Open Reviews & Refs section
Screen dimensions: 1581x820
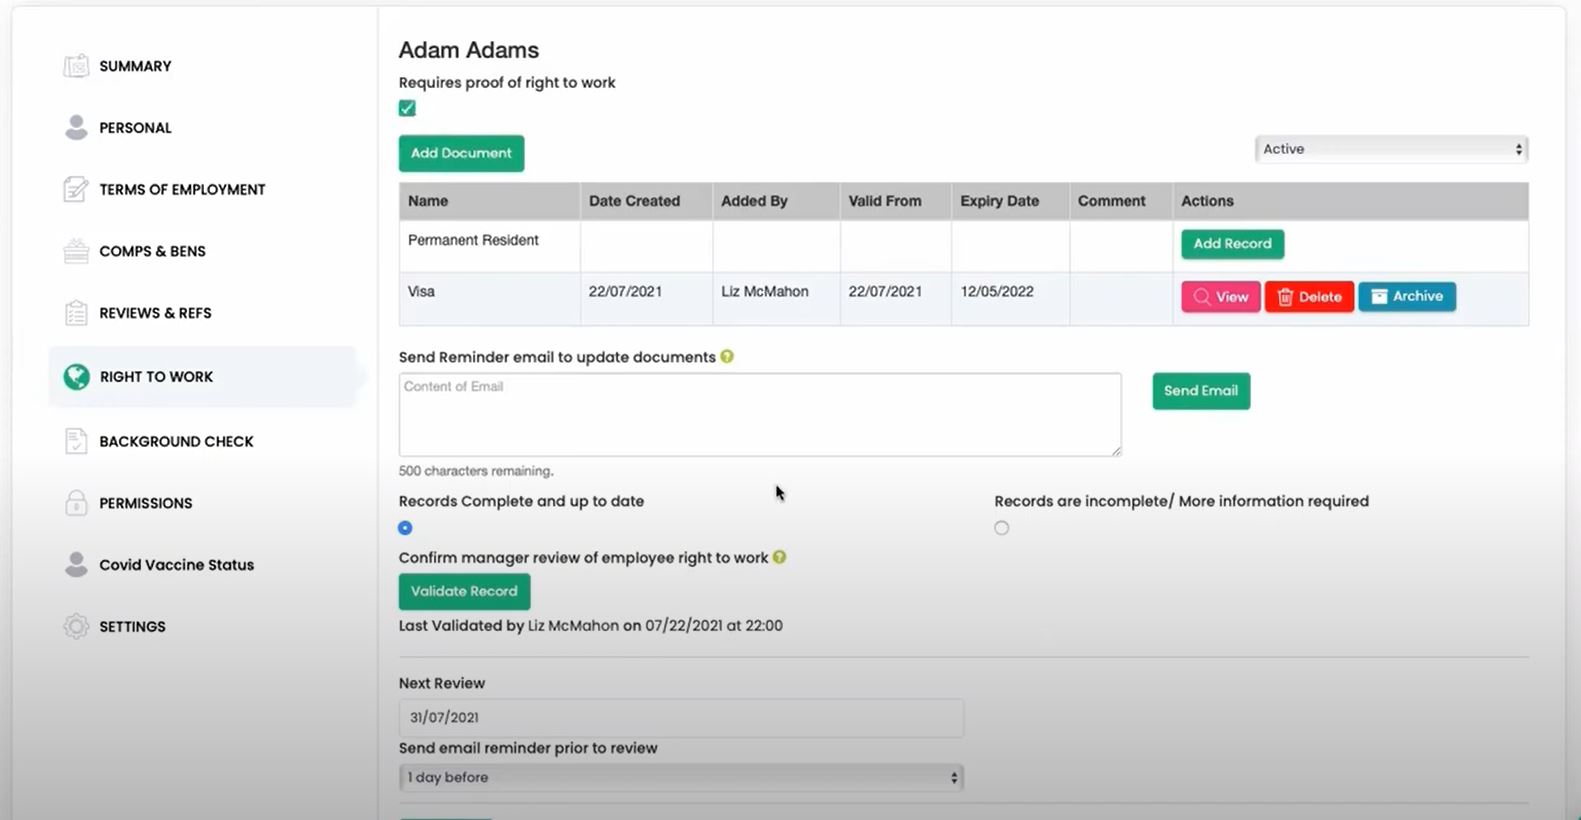coord(155,313)
